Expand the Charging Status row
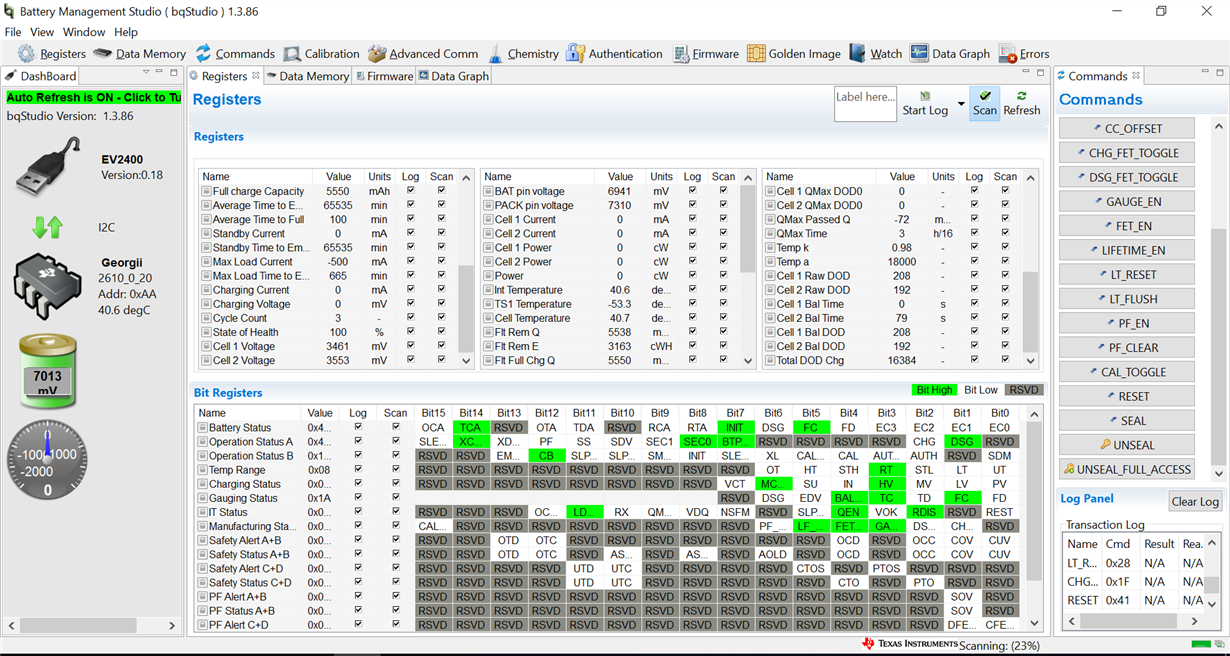Image resolution: width=1230 pixels, height=656 pixels. (204, 484)
